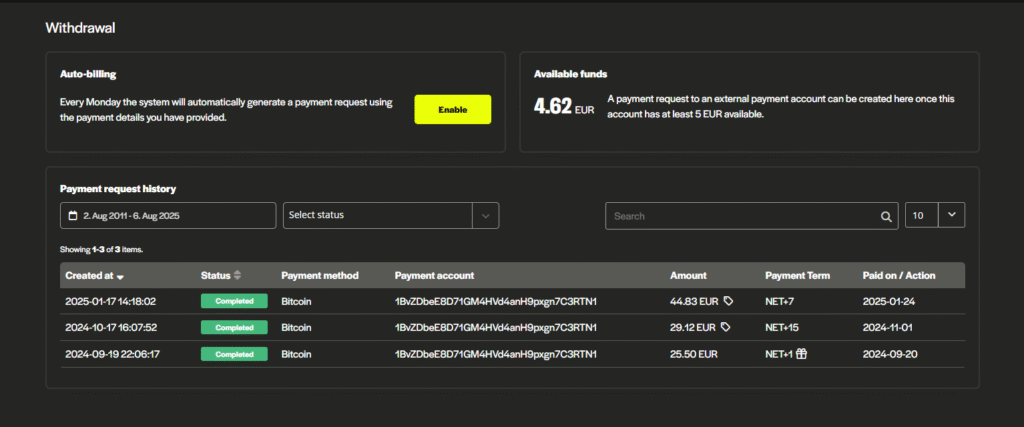Click the gift icon next to NET+1
Viewport: 1024px width, 427px height.
pos(801,354)
